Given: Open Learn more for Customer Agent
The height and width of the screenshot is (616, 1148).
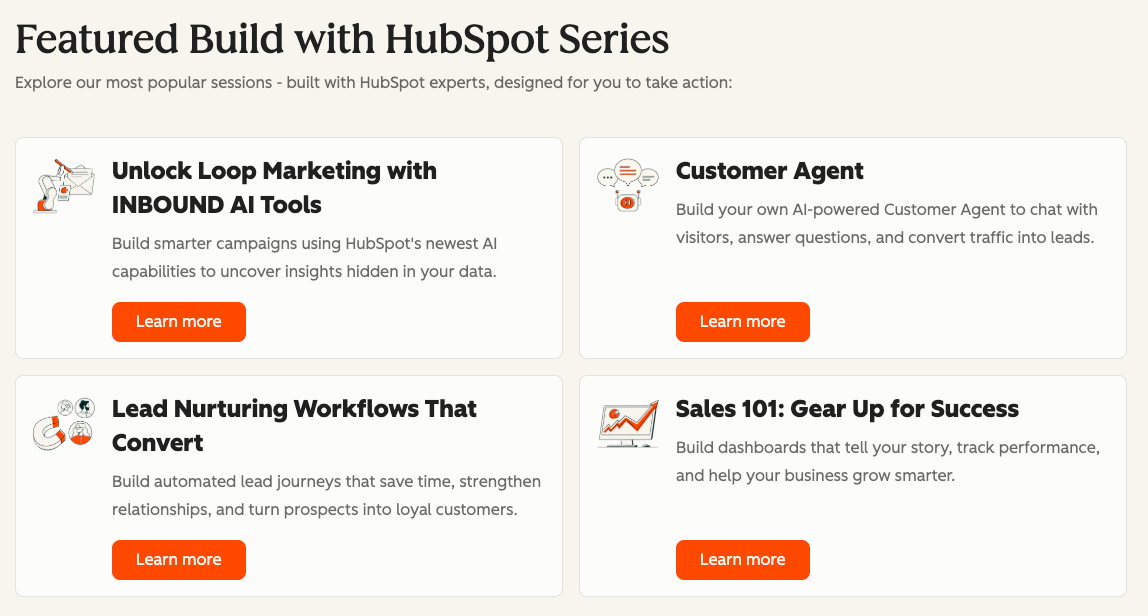Looking at the screenshot, I should pos(742,322).
